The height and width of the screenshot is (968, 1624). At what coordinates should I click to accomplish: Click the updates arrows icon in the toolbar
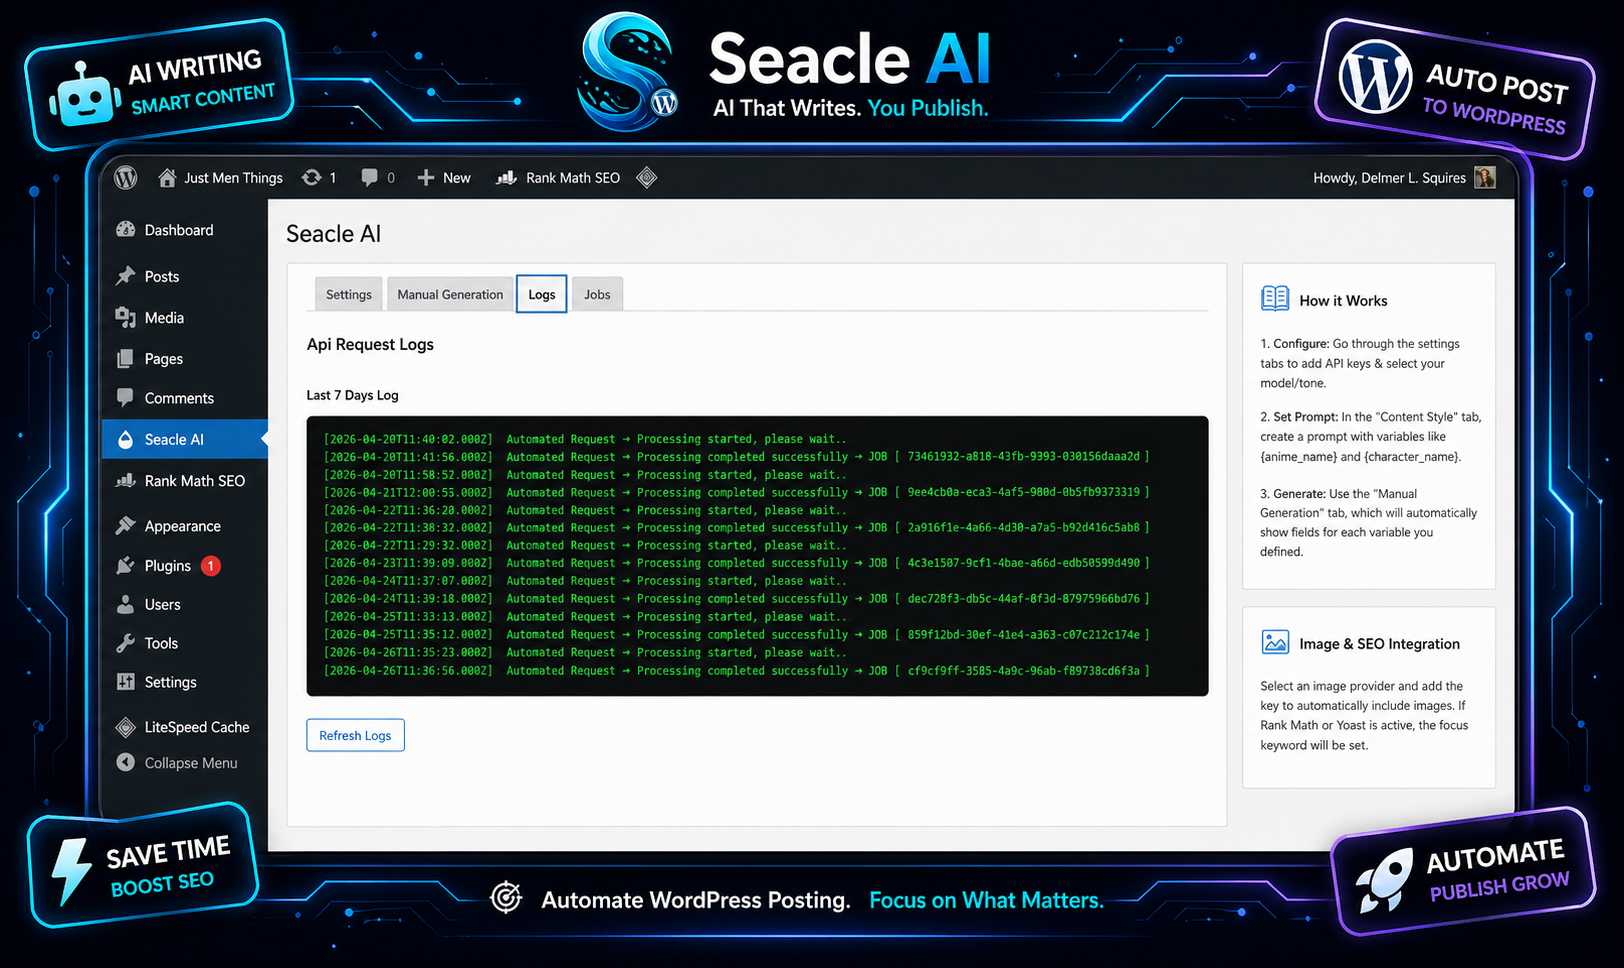pos(309,177)
